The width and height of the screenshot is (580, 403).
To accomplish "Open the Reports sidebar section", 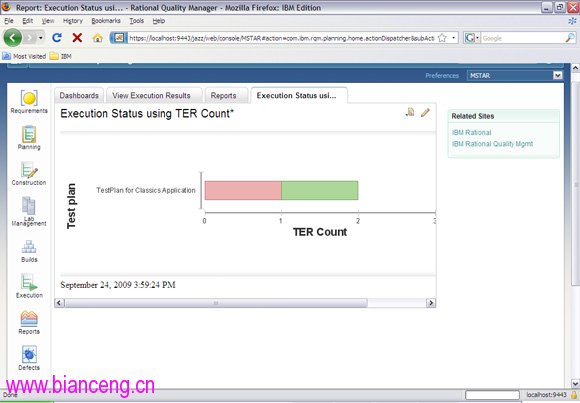I will [x=29, y=323].
